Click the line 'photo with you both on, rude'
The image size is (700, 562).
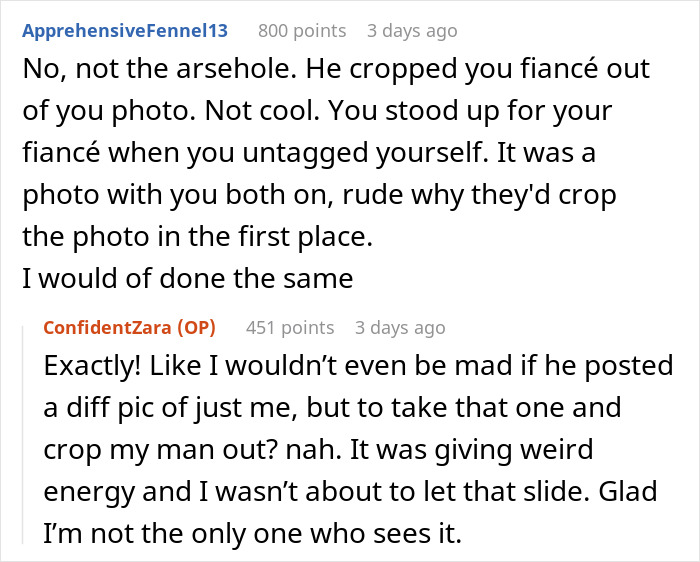[x=319, y=194]
